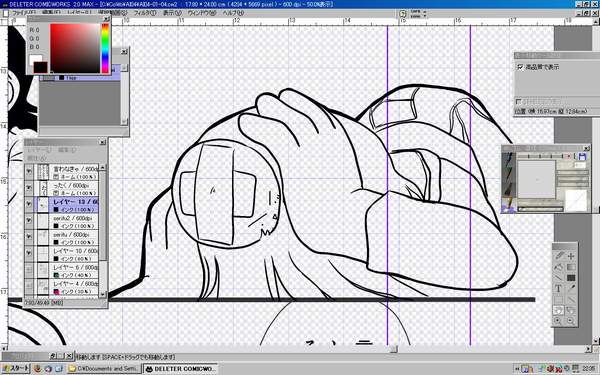Select the lasso tool beside the hand tool

pos(571,310)
